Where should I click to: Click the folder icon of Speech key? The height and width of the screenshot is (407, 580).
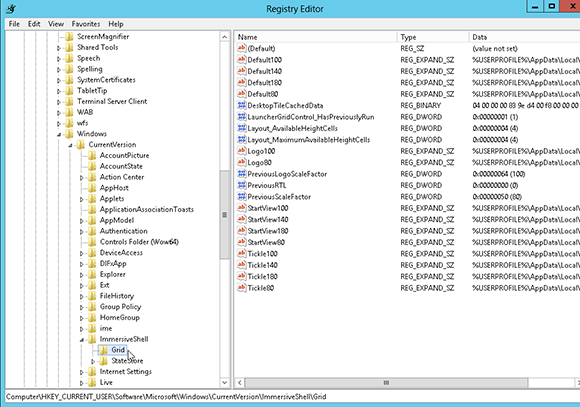(x=69, y=58)
